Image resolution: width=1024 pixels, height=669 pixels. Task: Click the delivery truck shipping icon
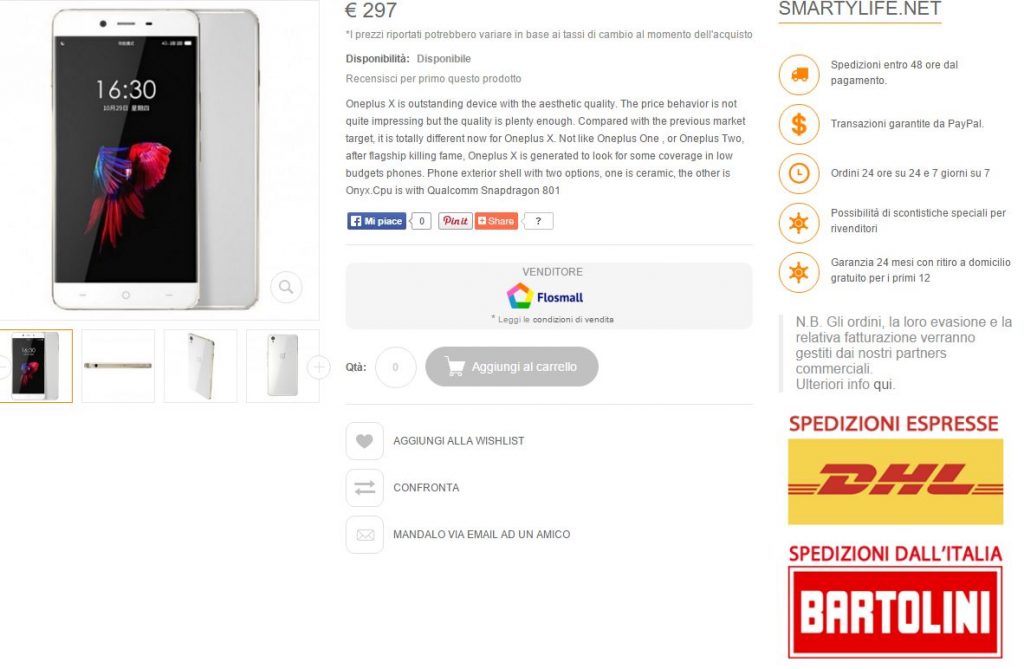click(x=799, y=74)
